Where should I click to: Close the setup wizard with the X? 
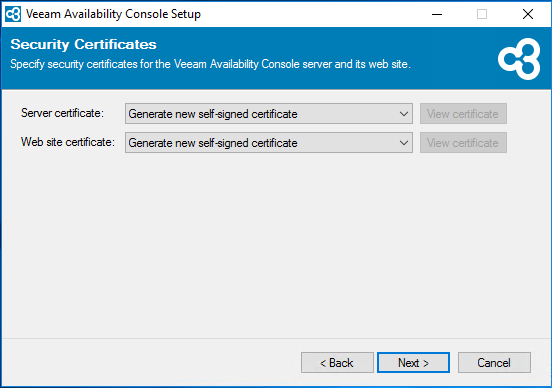(528, 14)
